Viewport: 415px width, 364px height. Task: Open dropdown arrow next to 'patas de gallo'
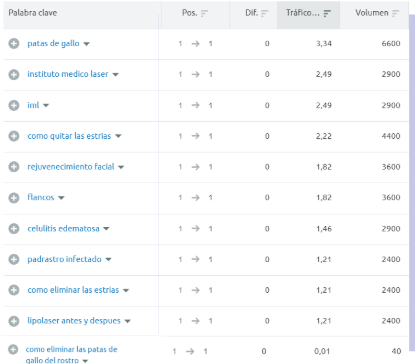86,44
